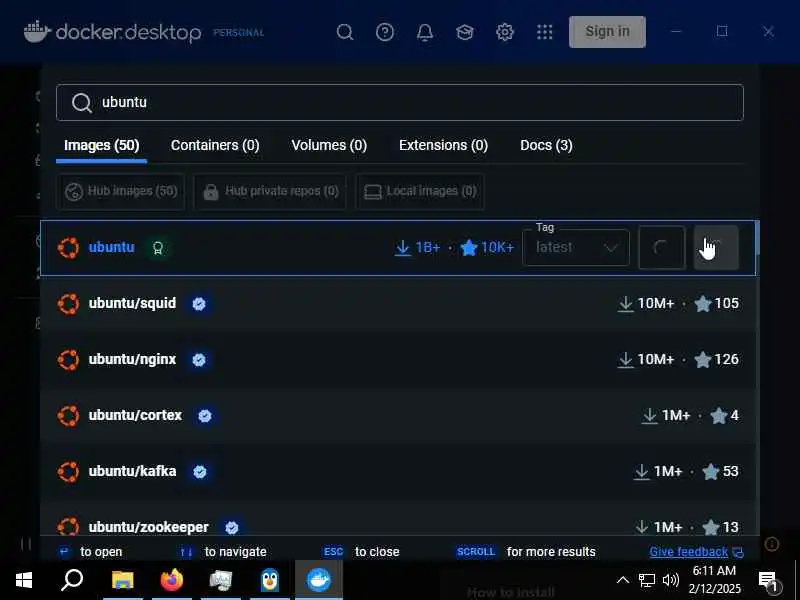Select the ubuntu/kafka result
This screenshot has width=800, height=600.
point(398,471)
